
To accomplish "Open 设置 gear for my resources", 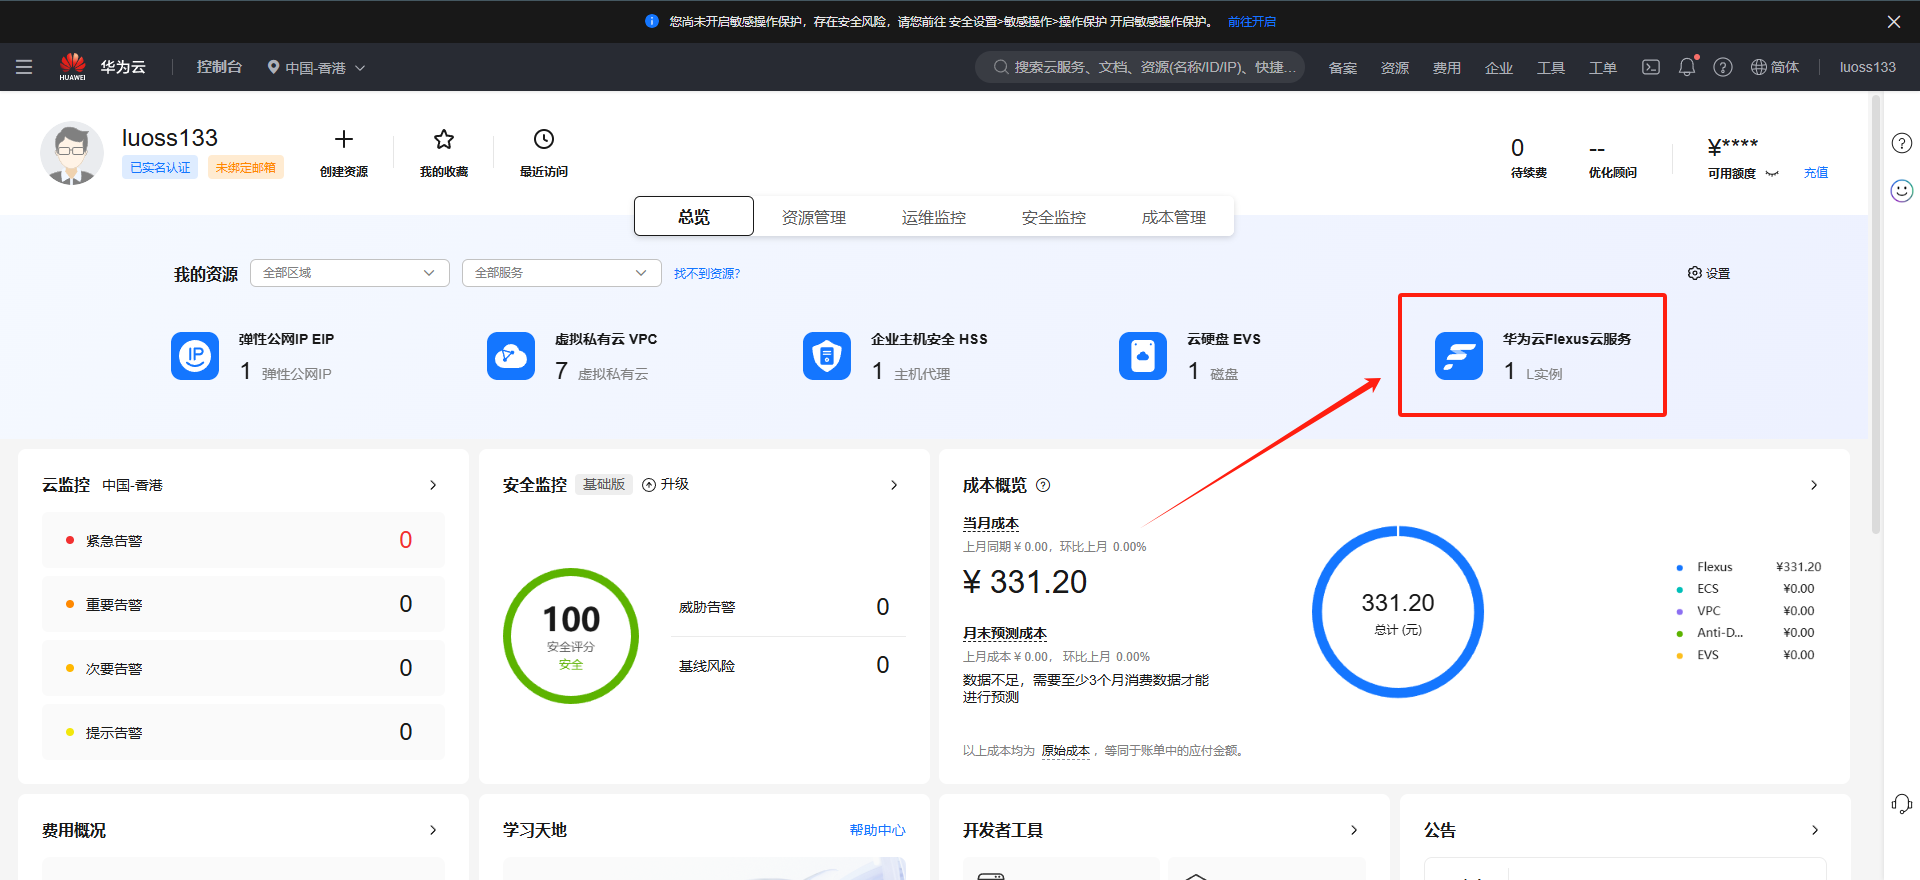I will pos(1708,273).
